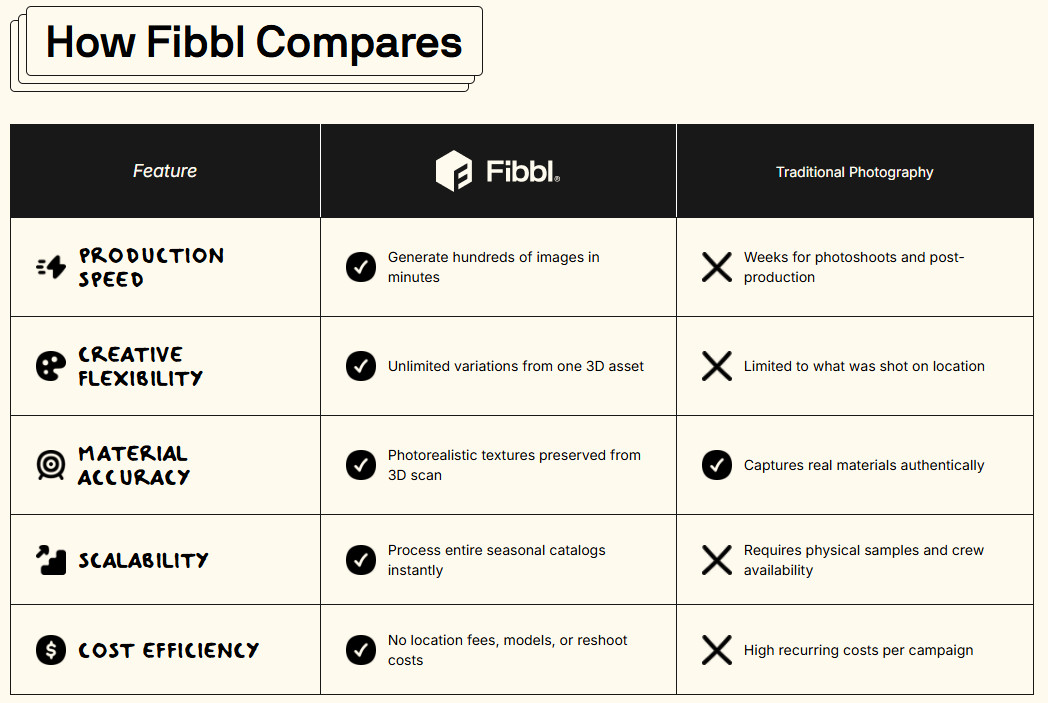The image size is (1048, 703).
Task: Click X mark next to High recurring costs
Action: point(717,650)
